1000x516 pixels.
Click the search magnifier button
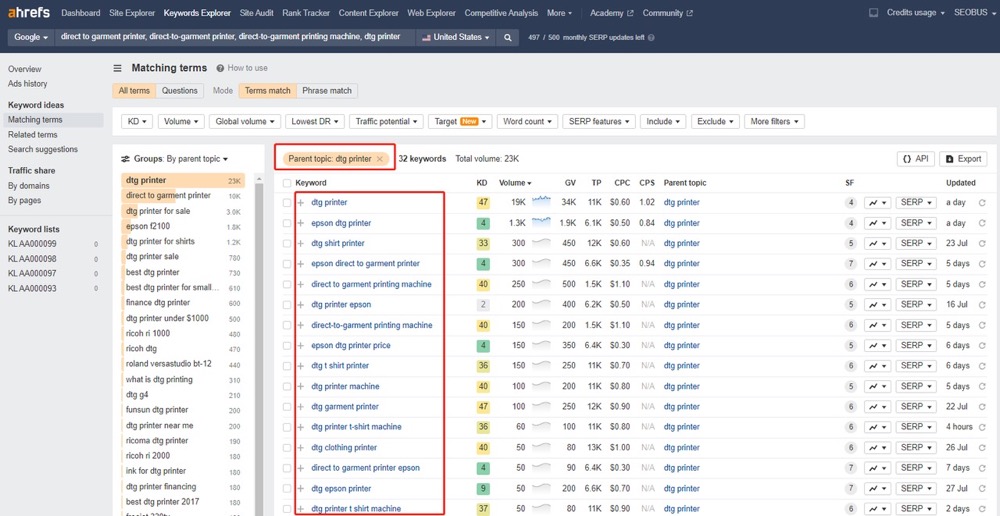coord(508,38)
